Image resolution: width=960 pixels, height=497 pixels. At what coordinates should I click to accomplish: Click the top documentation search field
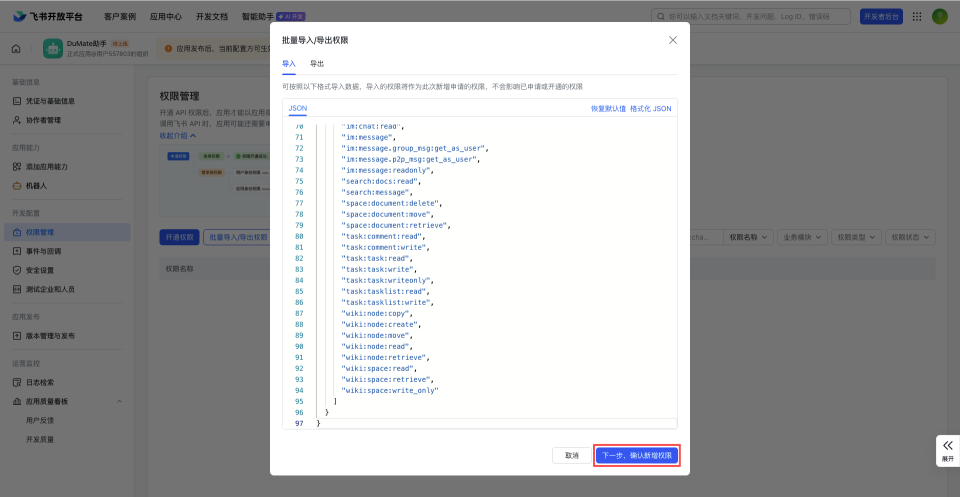(x=750, y=16)
